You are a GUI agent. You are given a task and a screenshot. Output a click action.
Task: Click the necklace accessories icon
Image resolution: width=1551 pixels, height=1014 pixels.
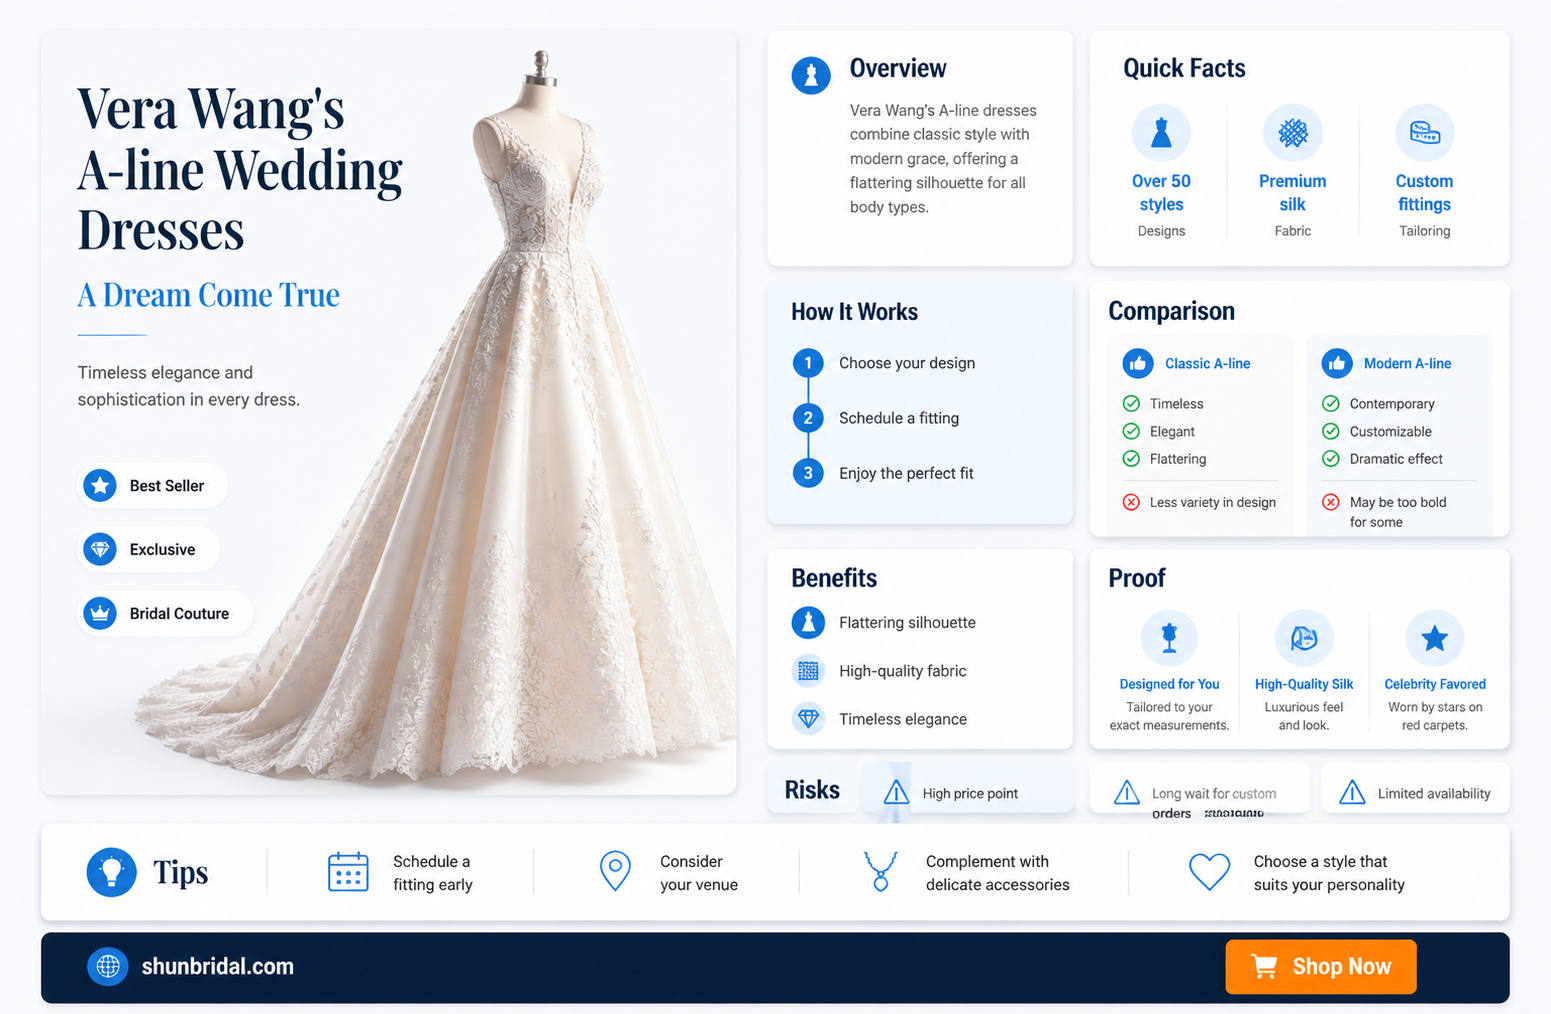pos(880,872)
